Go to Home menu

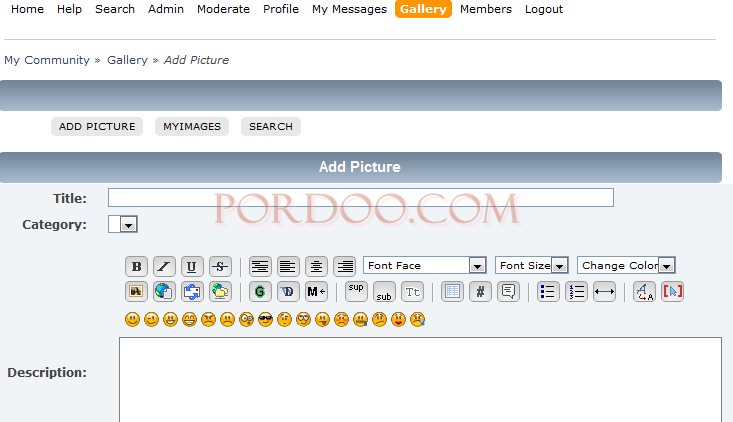27,9
